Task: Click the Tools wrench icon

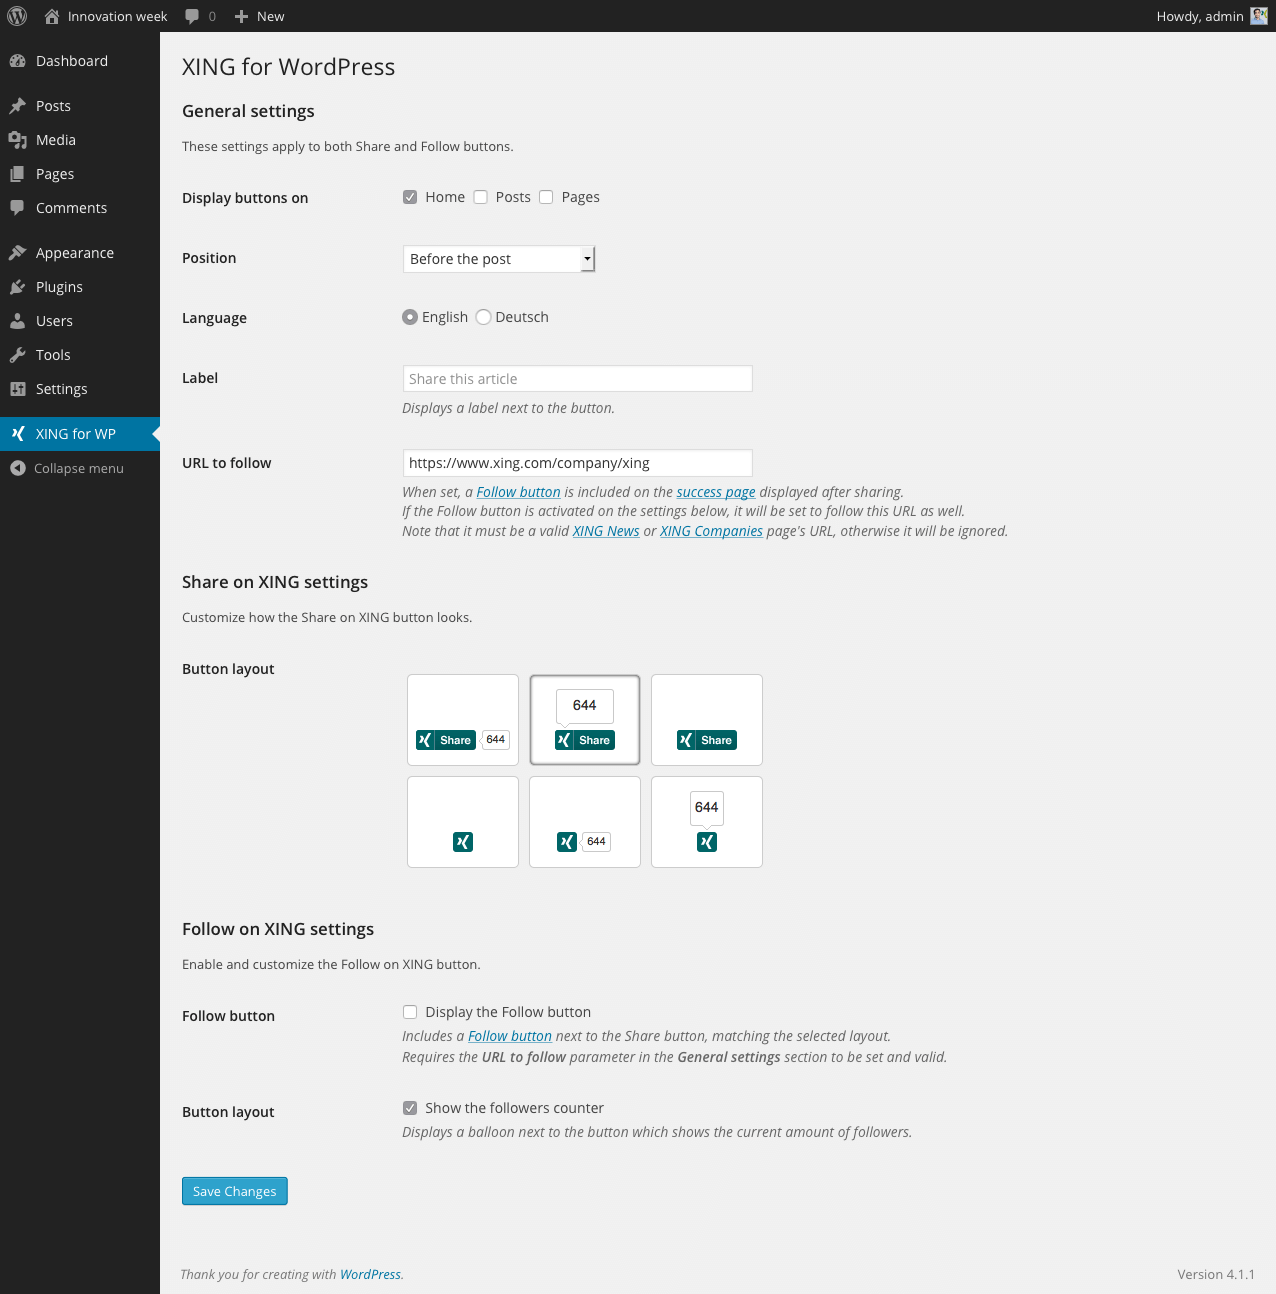Action: pyautogui.click(x=17, y=355)
